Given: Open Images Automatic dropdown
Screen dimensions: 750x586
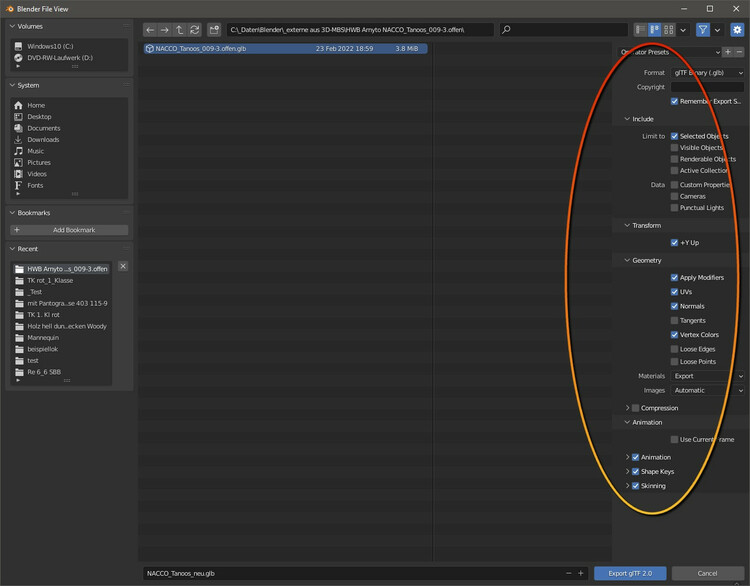Looking at the screenshot, I should [707, 390].
